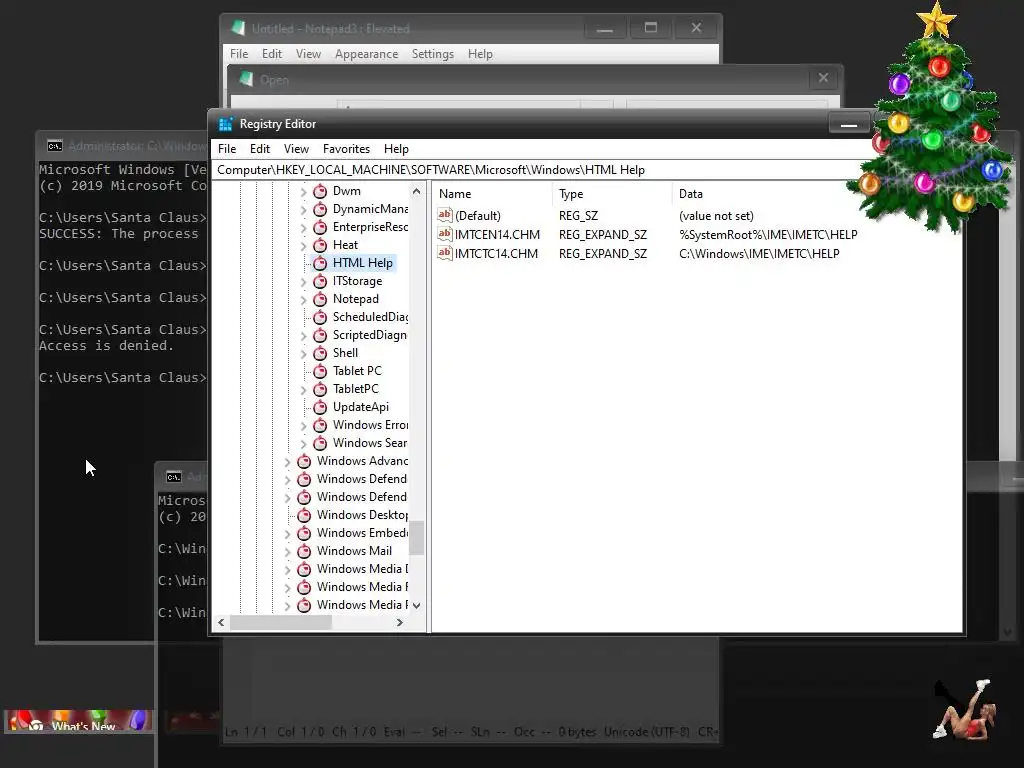Open the Favorites menu

click(x=346, y=149)
